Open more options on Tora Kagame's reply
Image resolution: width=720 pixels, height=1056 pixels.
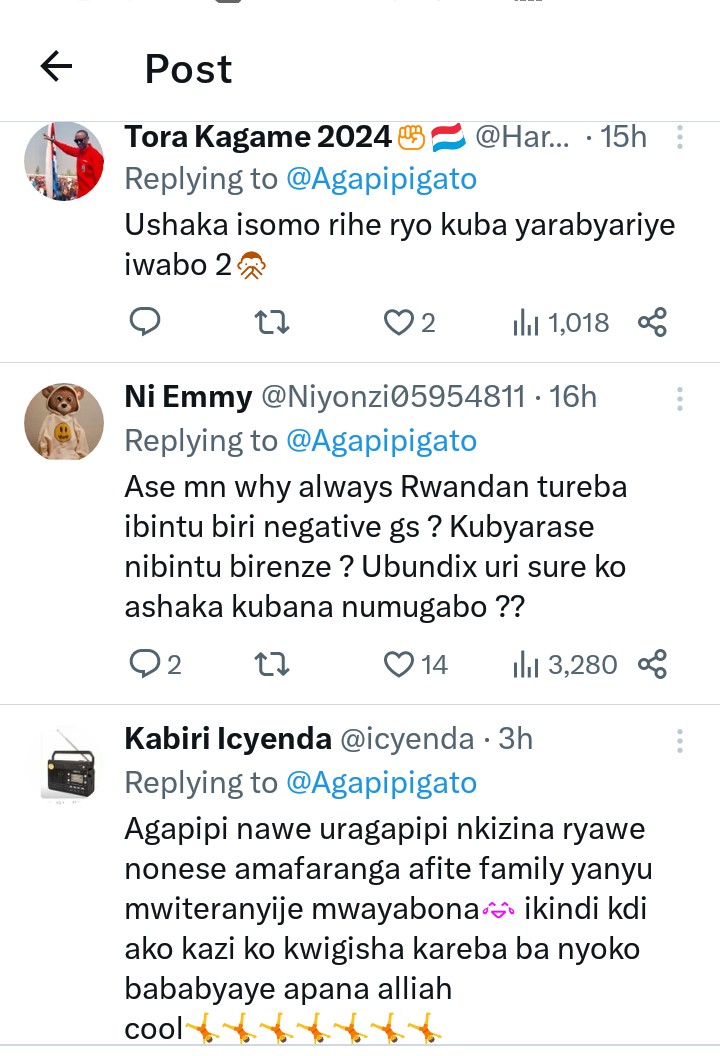680,137
